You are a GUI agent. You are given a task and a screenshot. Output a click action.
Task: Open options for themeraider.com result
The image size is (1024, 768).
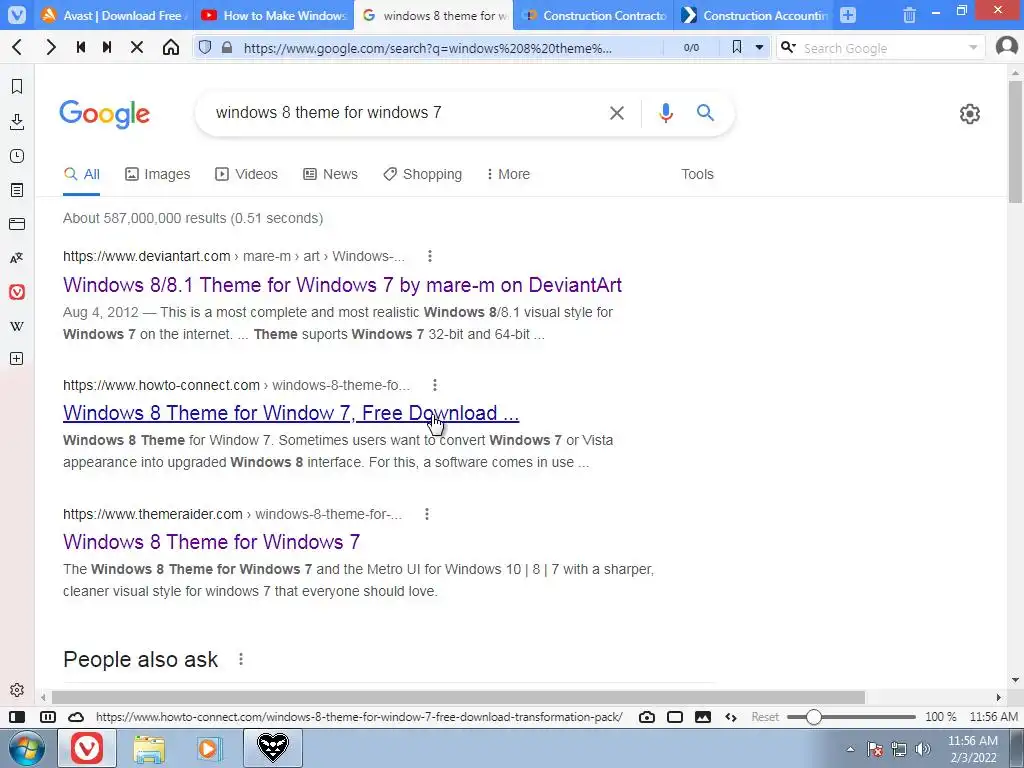[427, 514]
